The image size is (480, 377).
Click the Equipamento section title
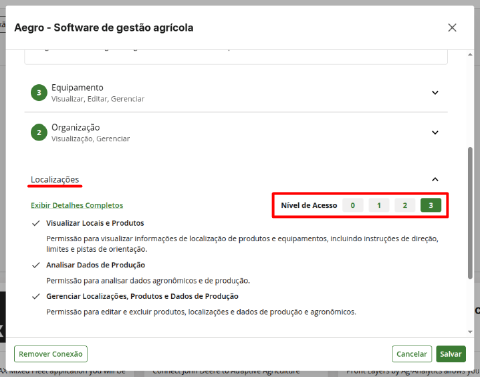77,88
